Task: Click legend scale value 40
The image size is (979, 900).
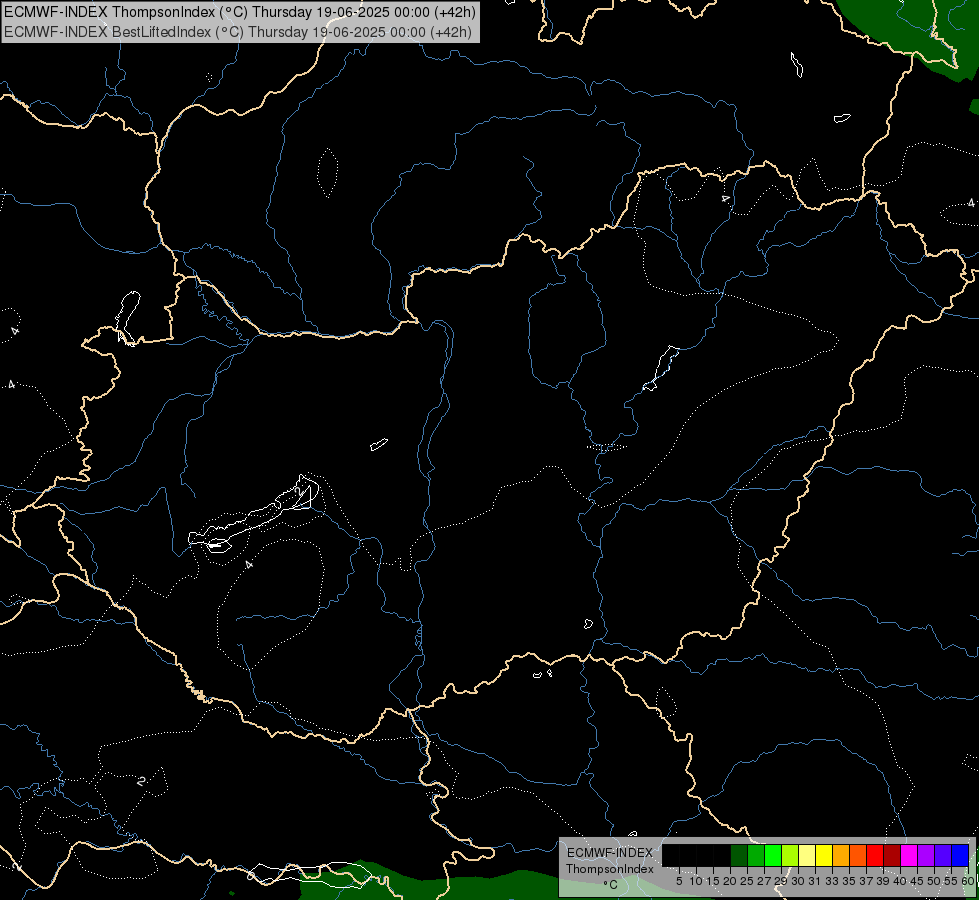Action: coord(900,881)
